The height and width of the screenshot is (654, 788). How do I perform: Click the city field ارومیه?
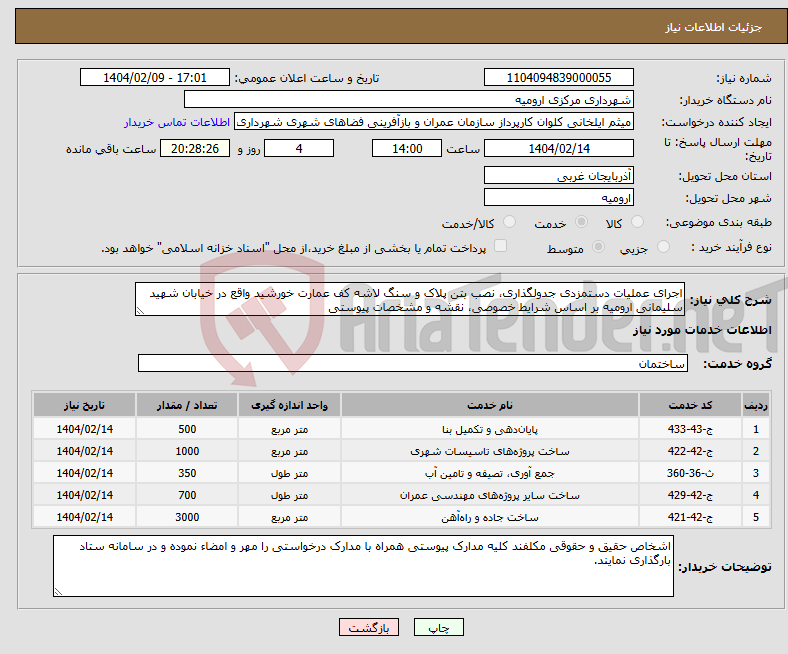click(x=558, y=198)
